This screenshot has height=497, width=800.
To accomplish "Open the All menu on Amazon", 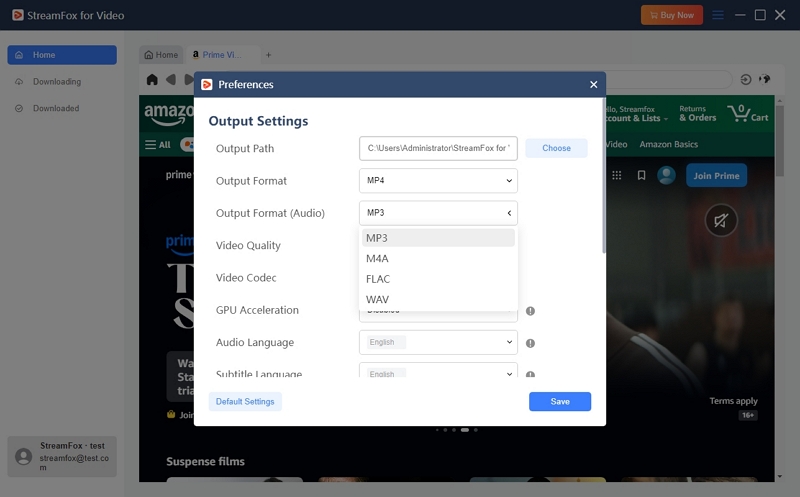I will click(x=158, y=145).
